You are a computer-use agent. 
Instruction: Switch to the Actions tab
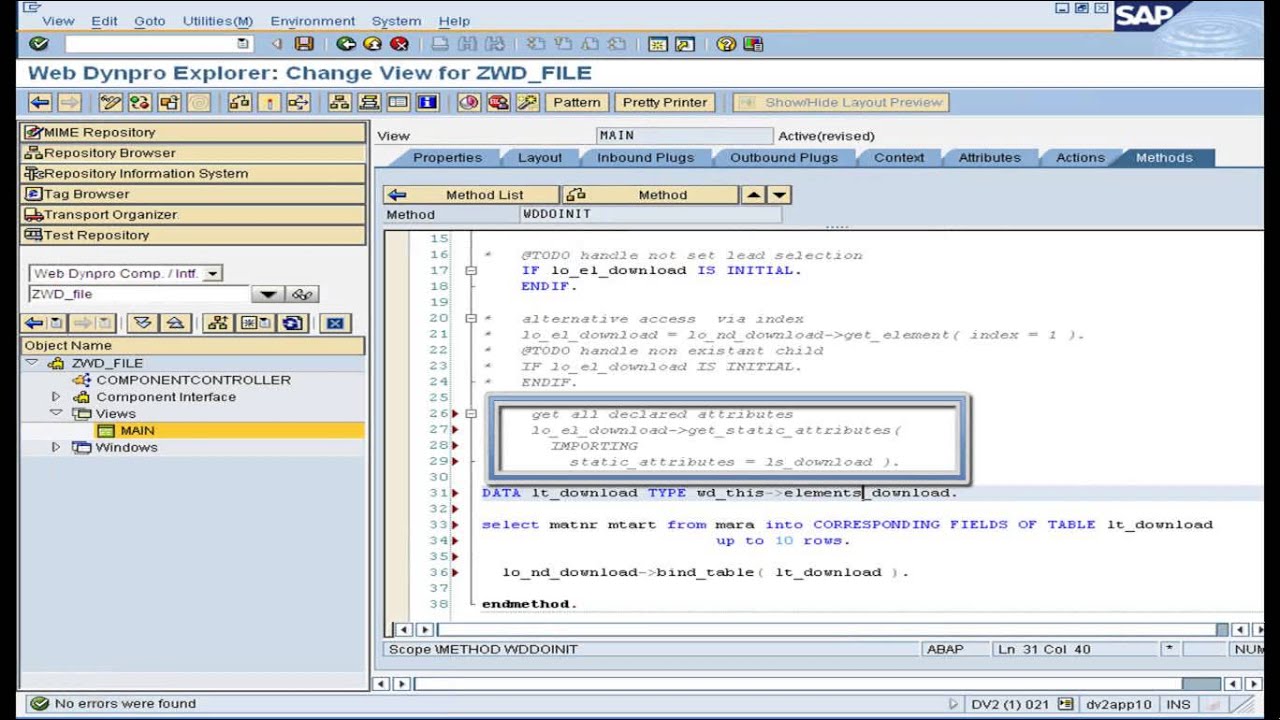[x=1080, y=158]
